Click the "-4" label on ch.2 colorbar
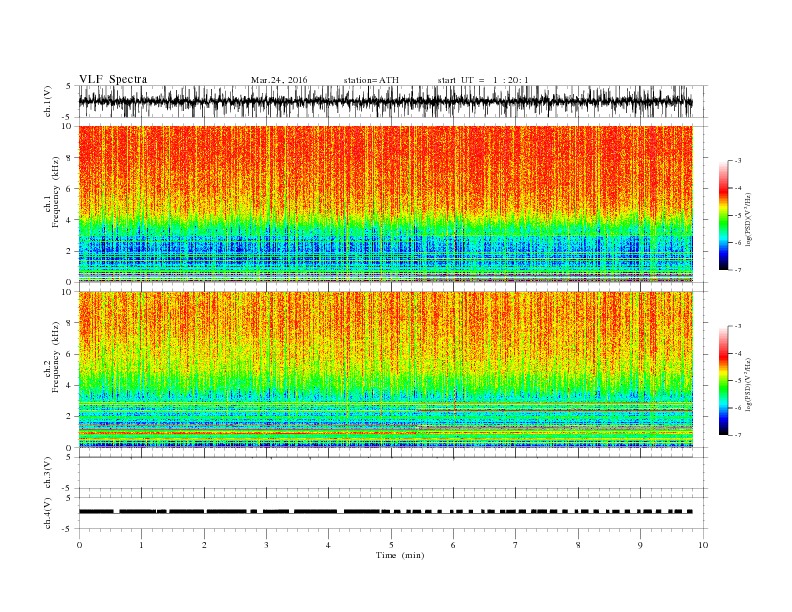The image size is (792, 612). pos(738,353)
